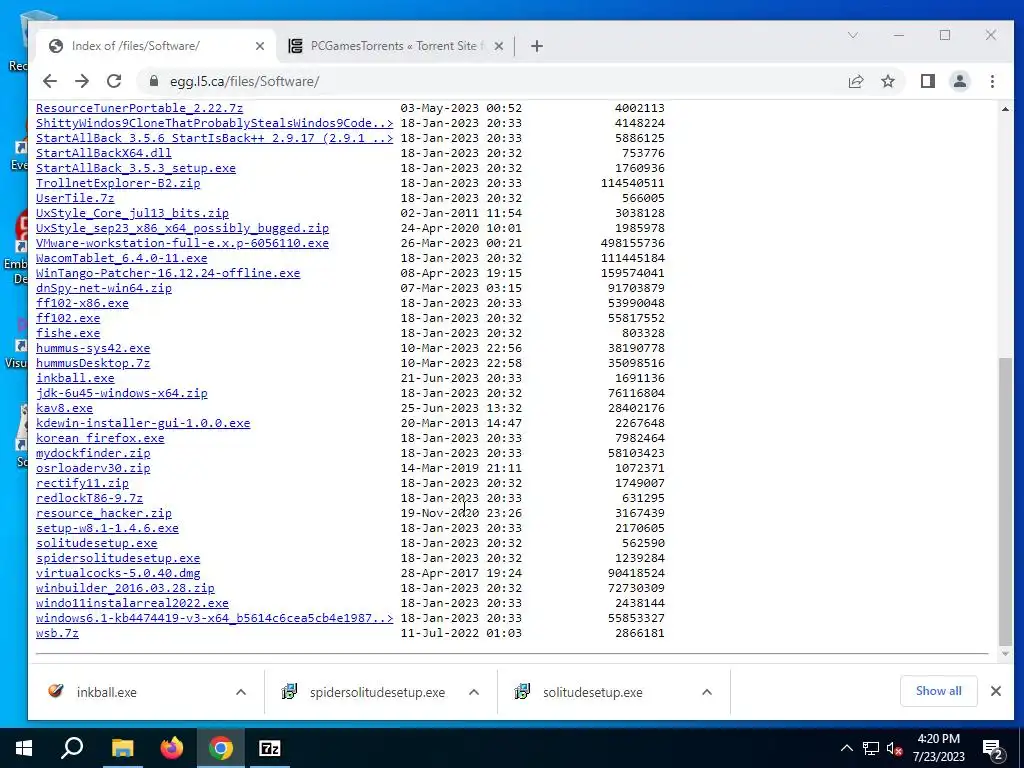The height and width of the screenshot is (768, 1024).
Task: Expand options for inkball.exe download
Action: (x=241, y=692)
